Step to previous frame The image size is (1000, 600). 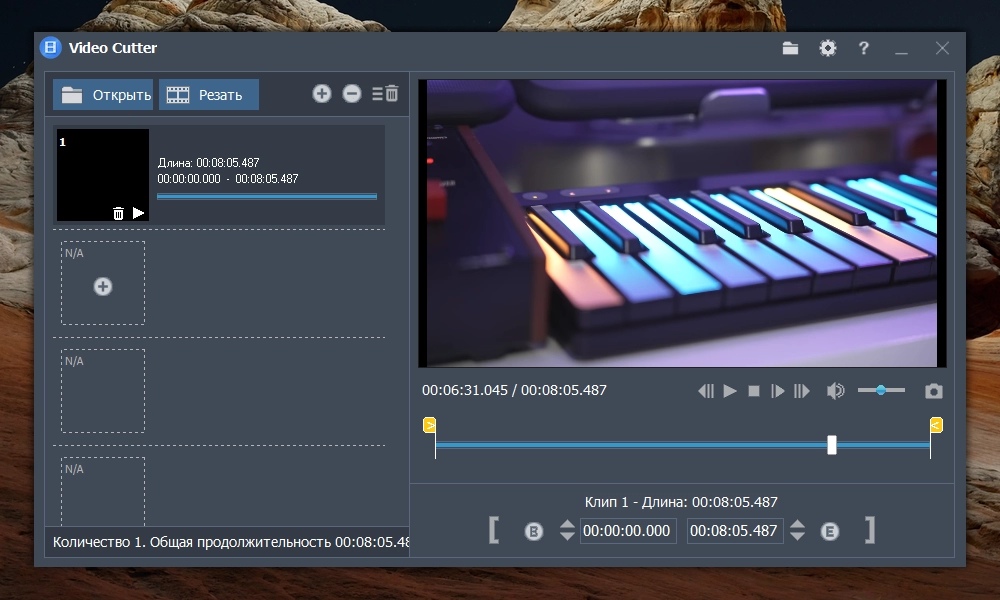click(x=706, y=391)
